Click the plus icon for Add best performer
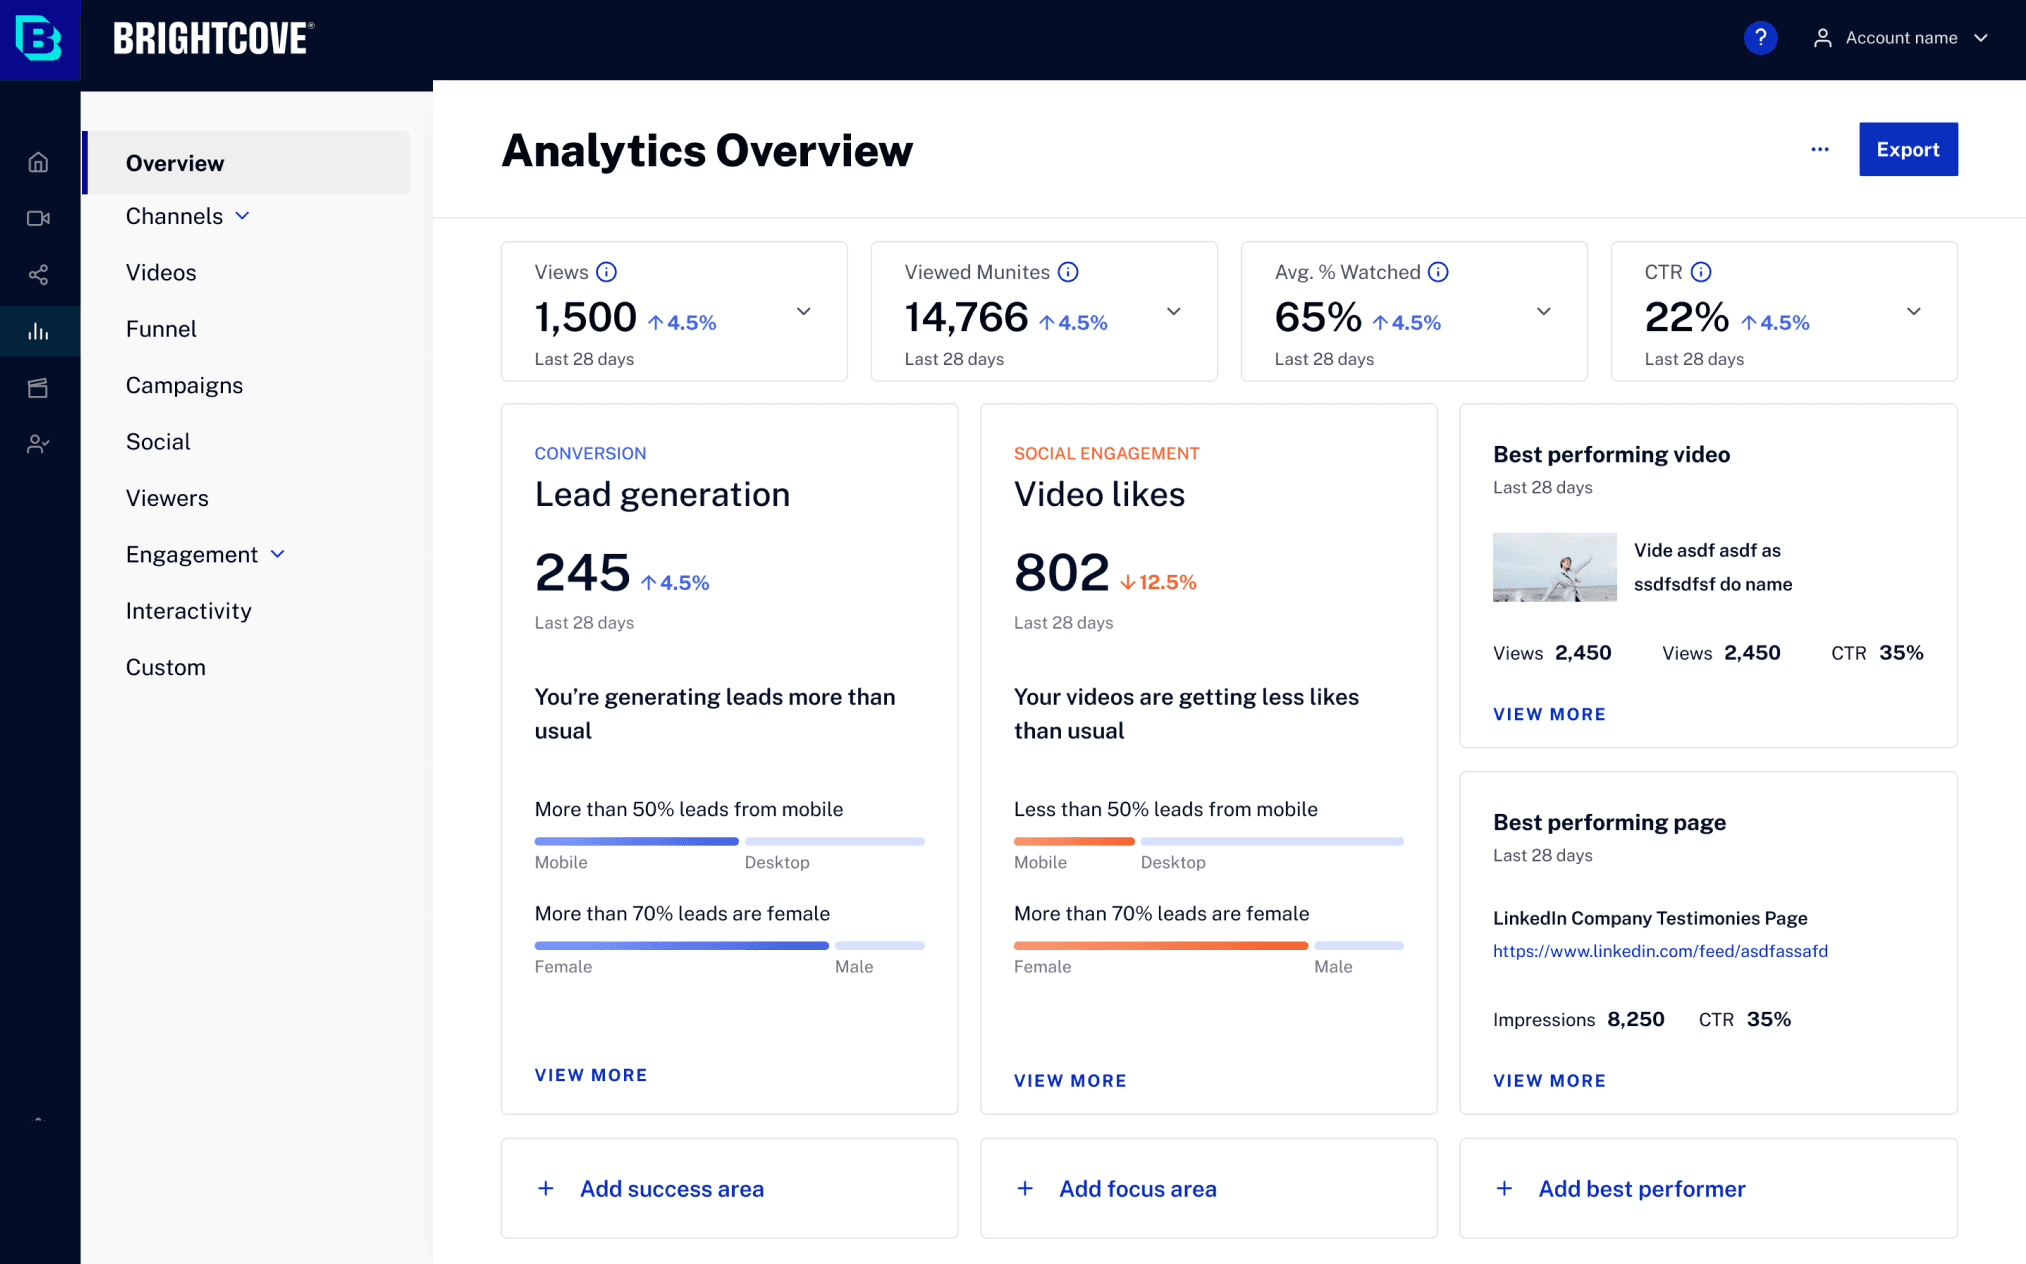Image resolution: width=2026 pixels, height=1264 pixels. tap(1504, 1188)
